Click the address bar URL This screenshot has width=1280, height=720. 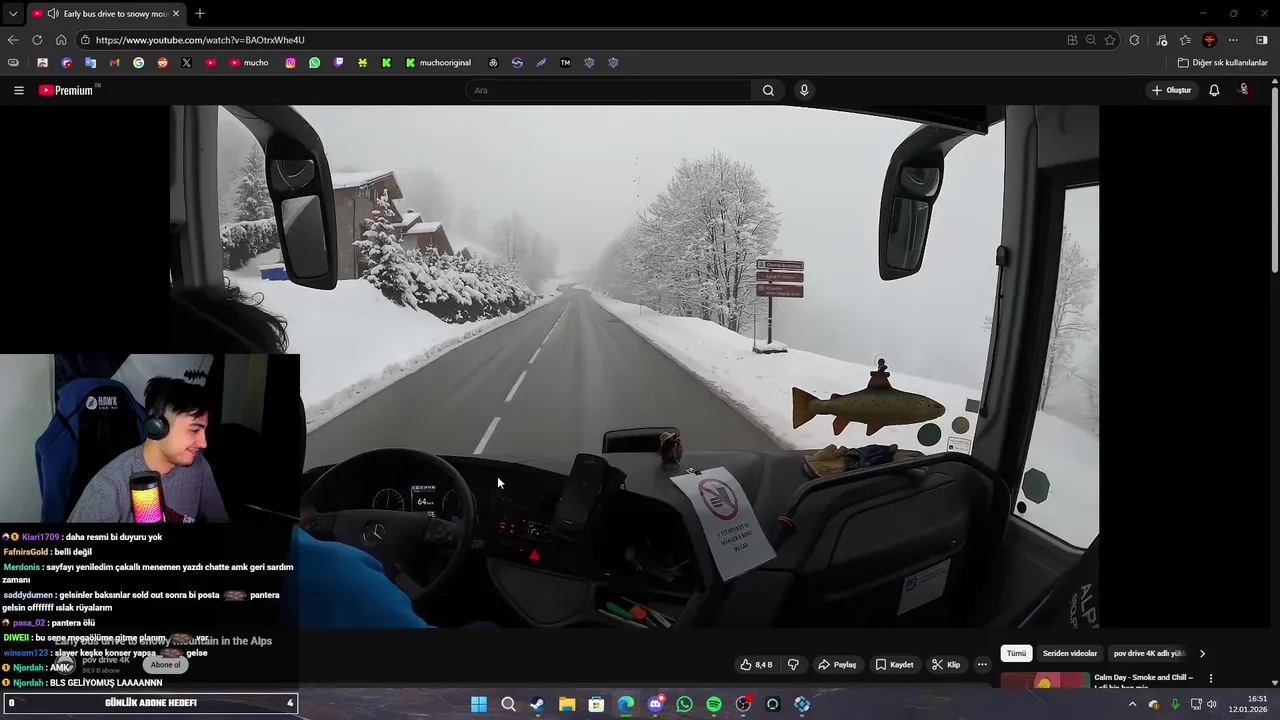pos(200,40)
